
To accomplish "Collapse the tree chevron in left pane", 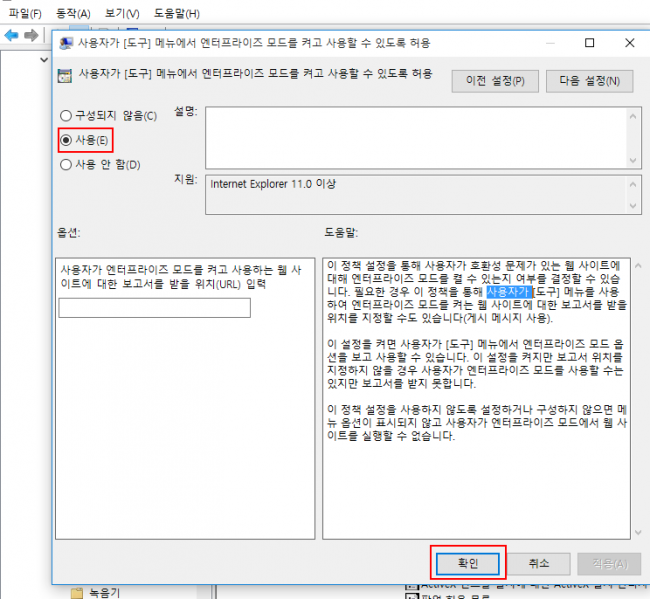I will (44, 60).
